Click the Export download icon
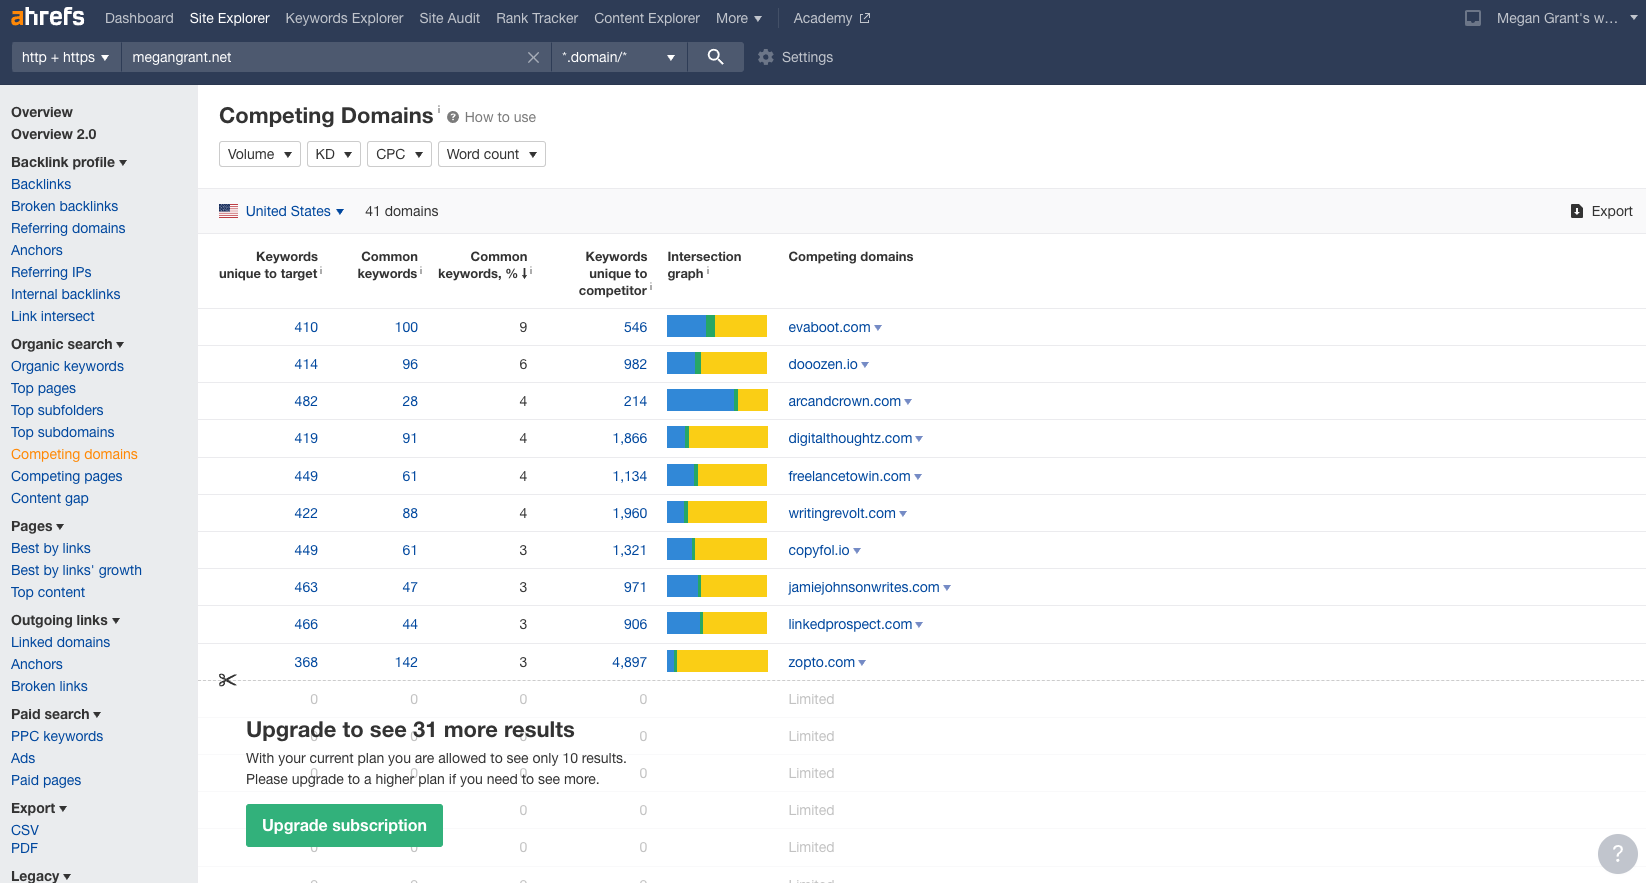The height and width of the screenshot is (883, 1646). 1576,211
